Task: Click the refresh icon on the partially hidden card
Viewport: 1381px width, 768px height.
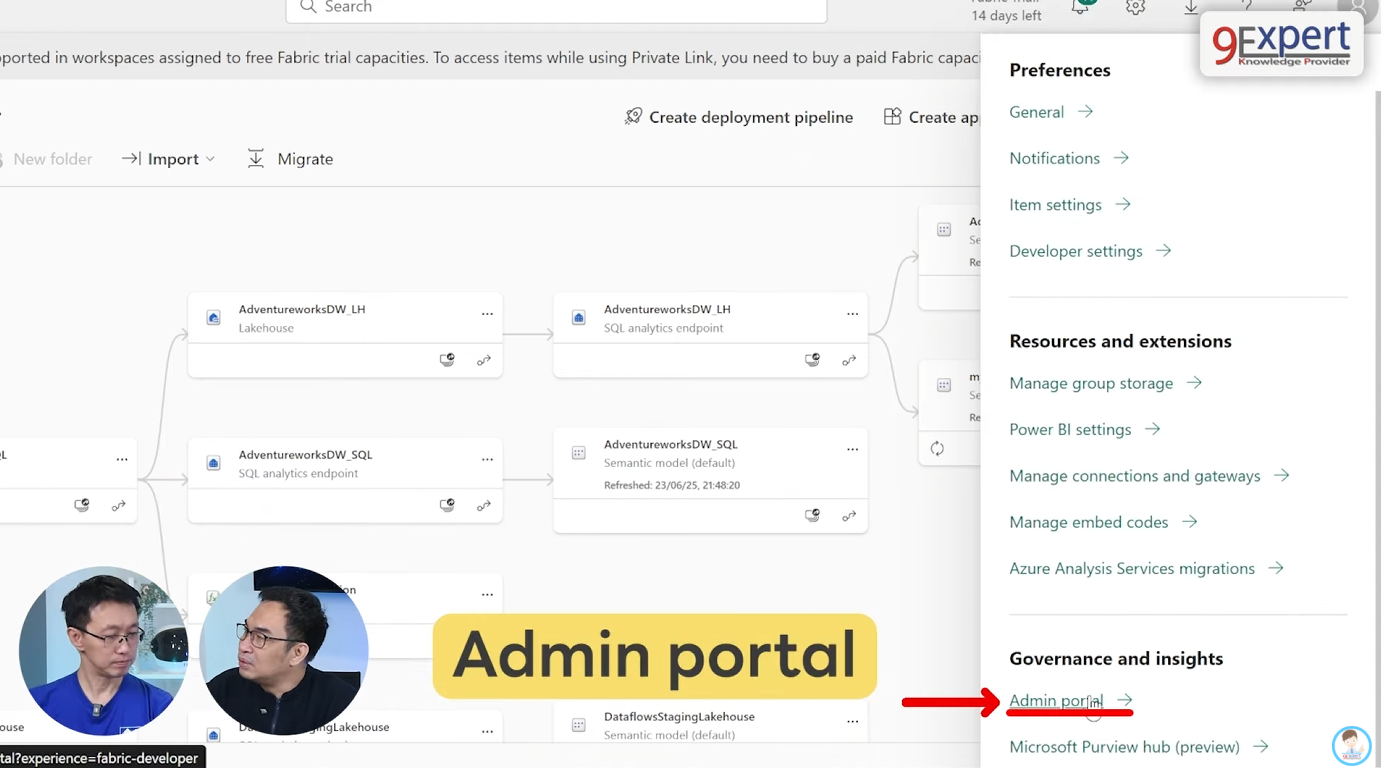Action: click(937, 448)
